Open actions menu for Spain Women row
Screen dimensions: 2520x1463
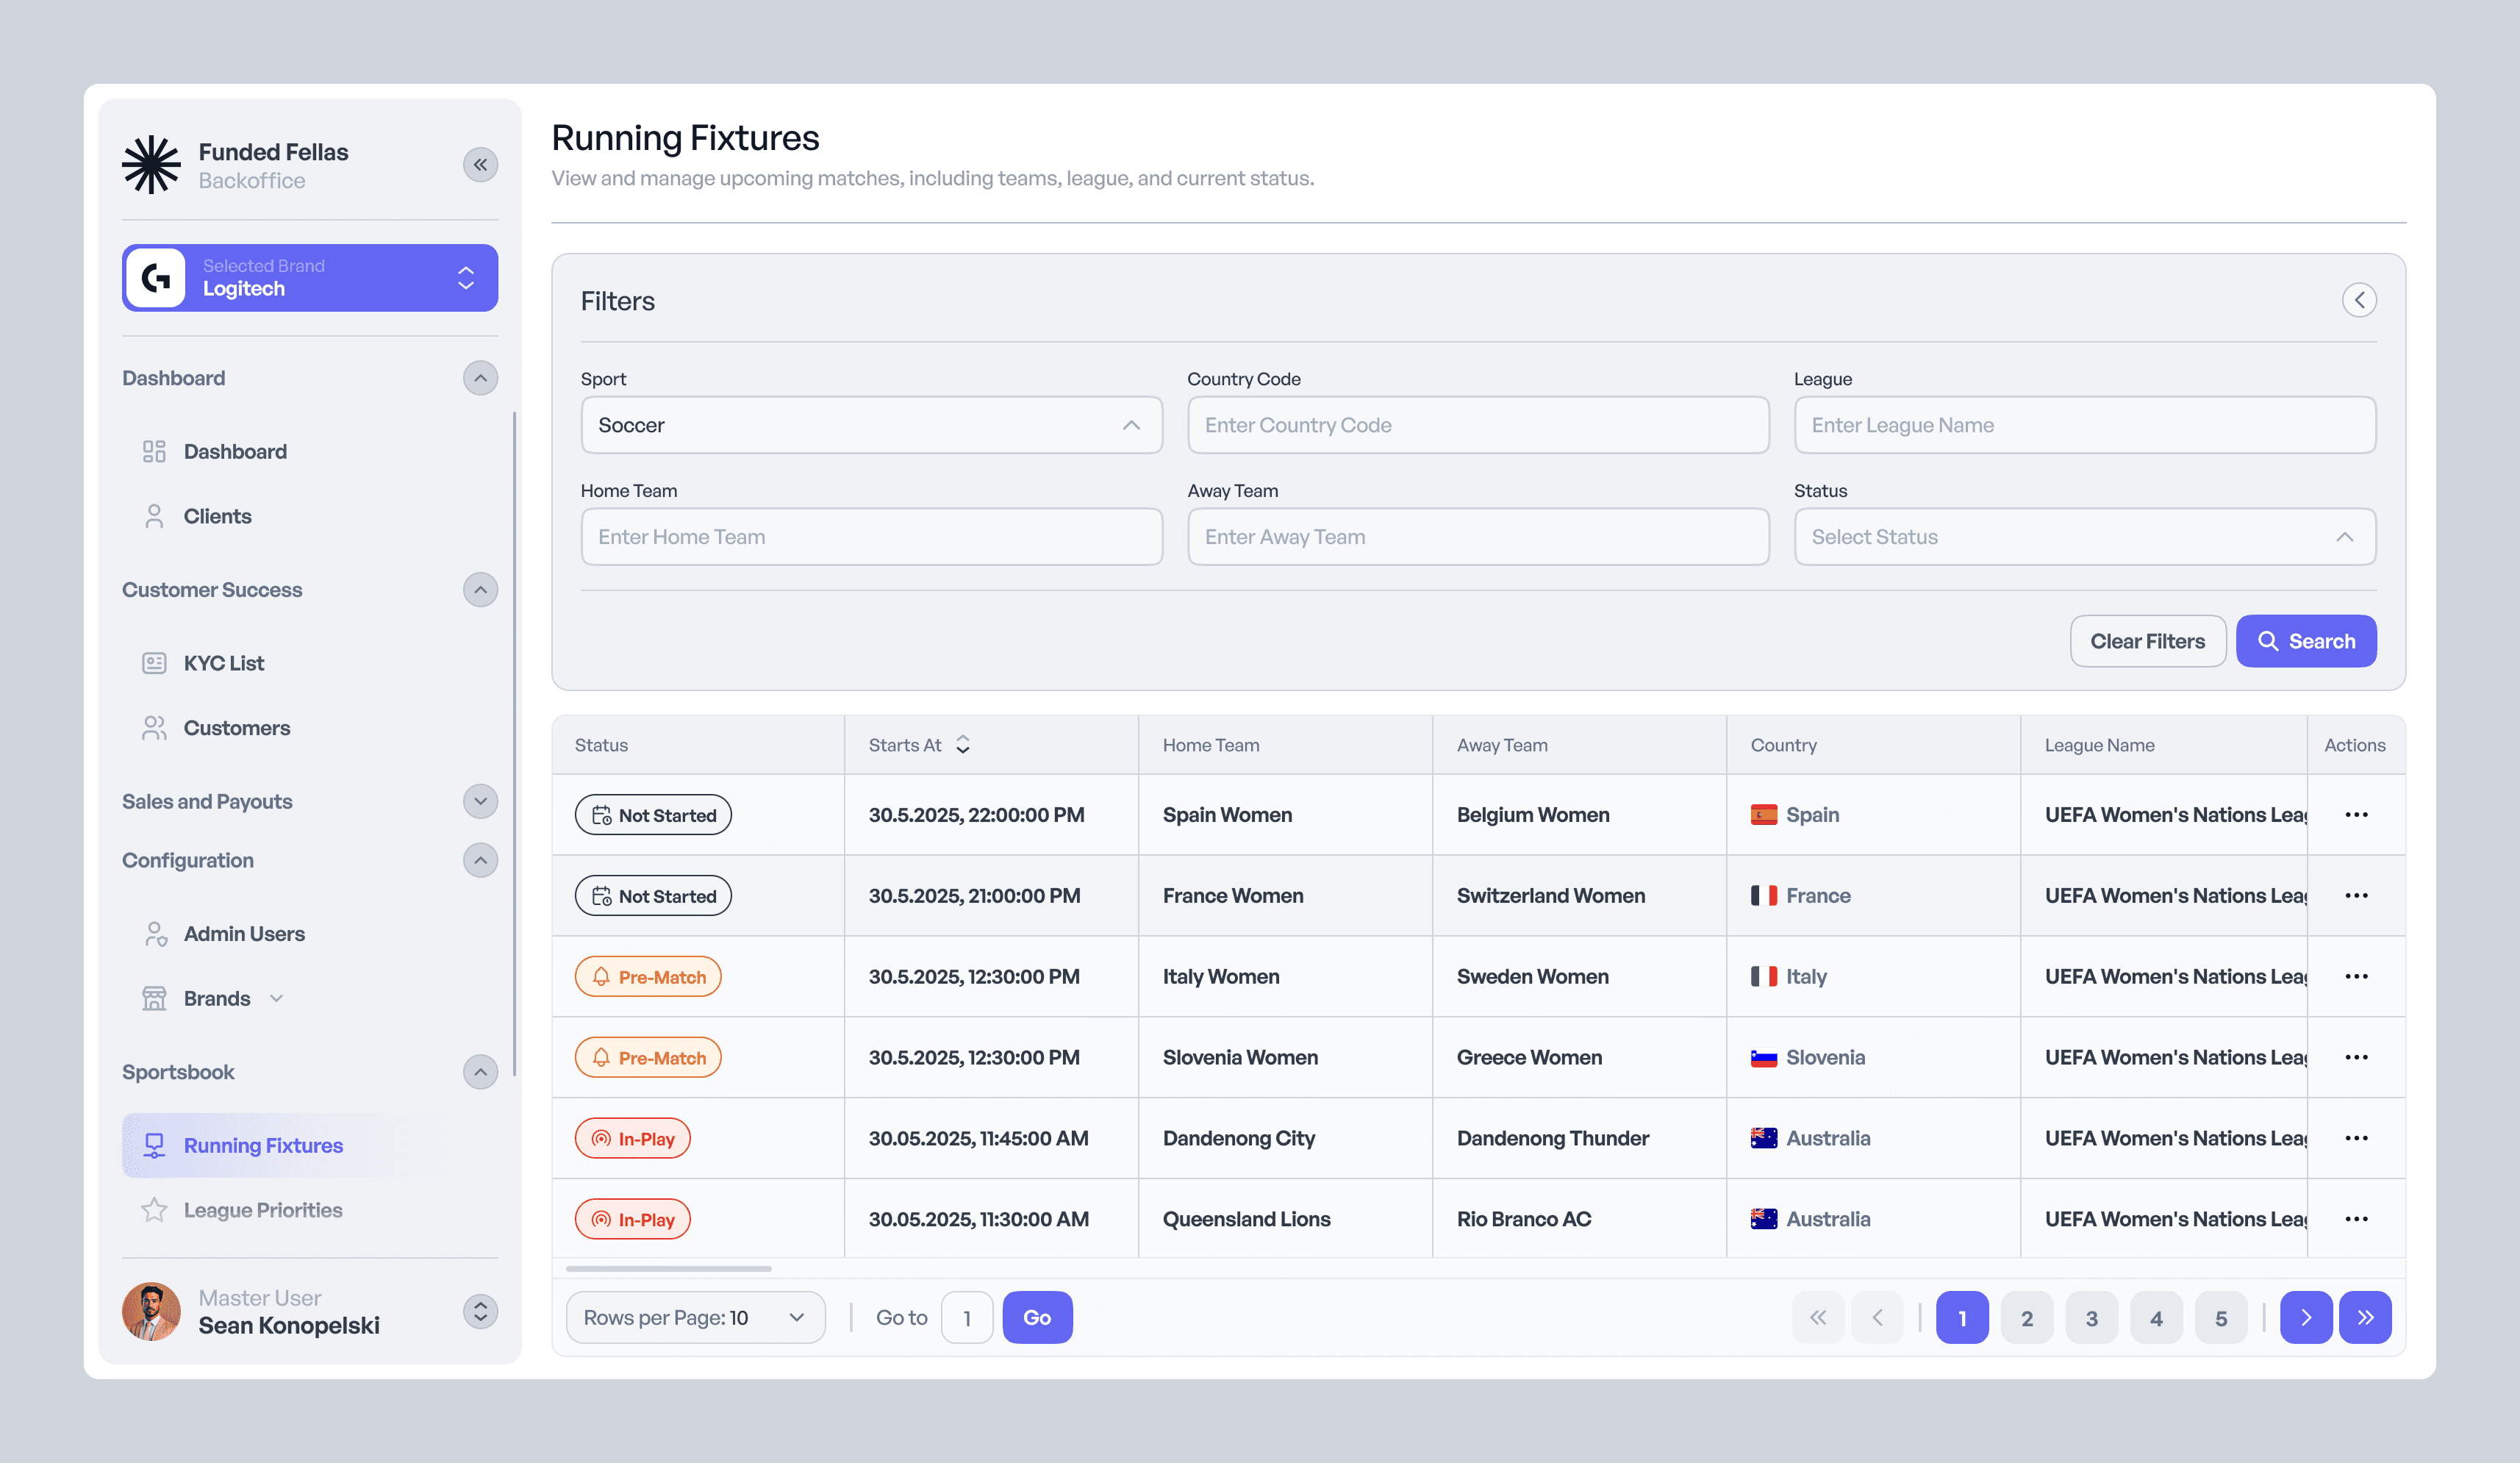point(2355,815)
